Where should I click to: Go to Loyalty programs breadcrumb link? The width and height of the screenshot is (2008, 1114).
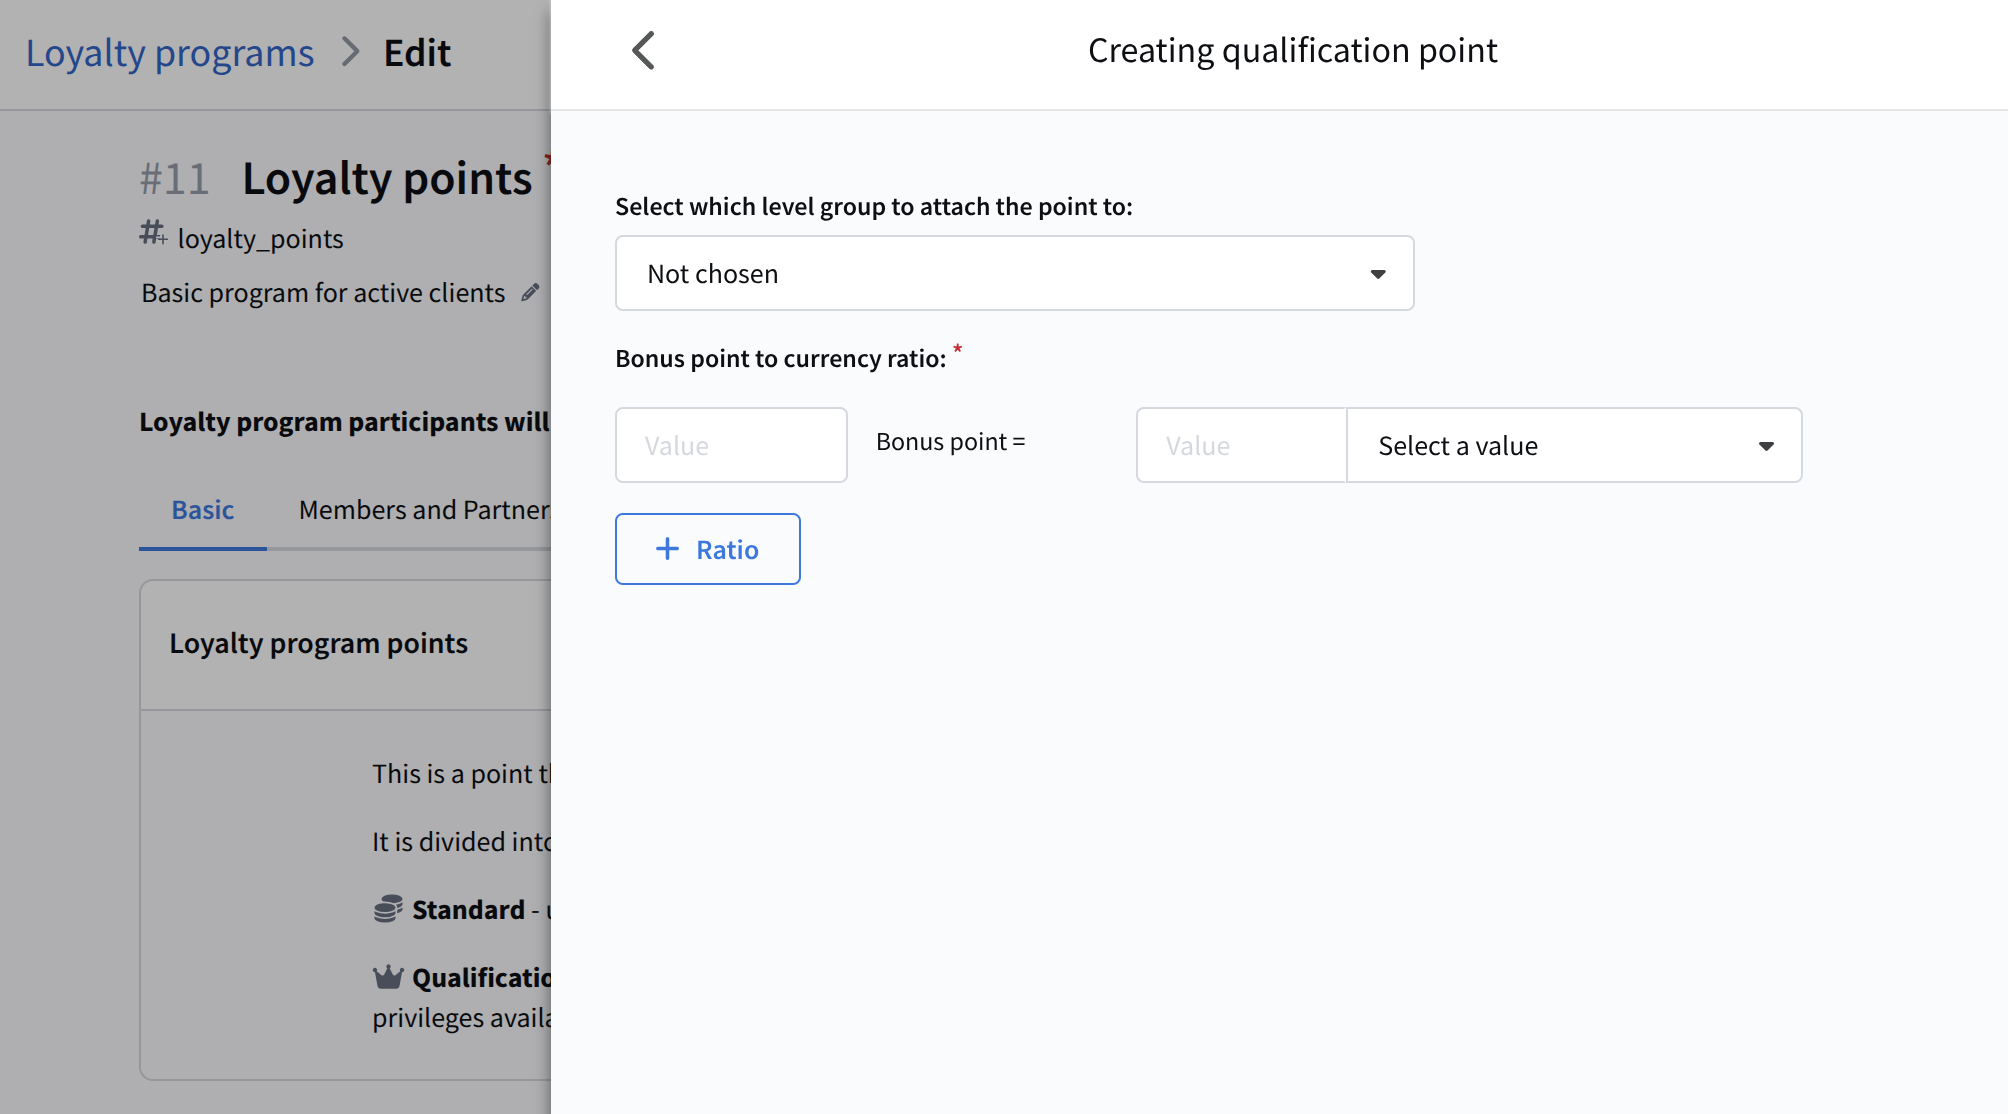[170, 53]
